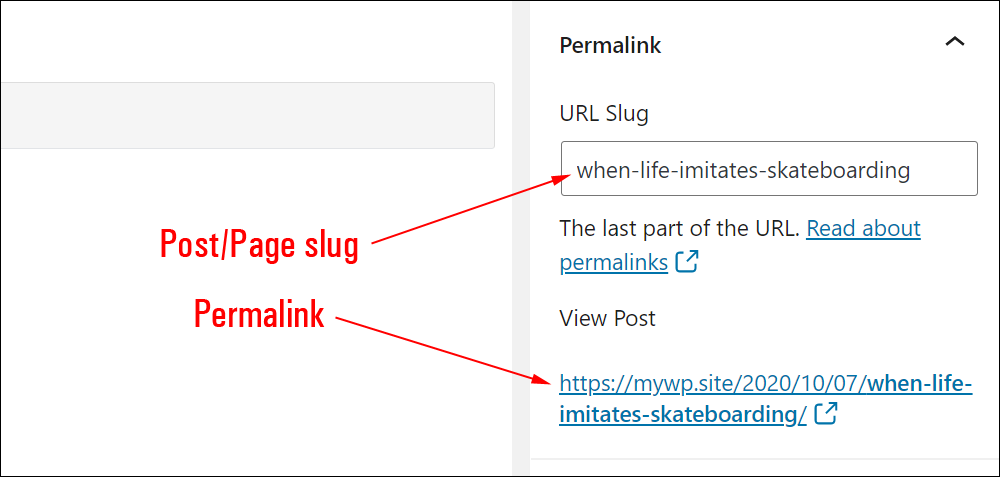Focus the URL Slug text field
Image resolution: width=1000 pixels, height=477 pixels.
(769, 168)
